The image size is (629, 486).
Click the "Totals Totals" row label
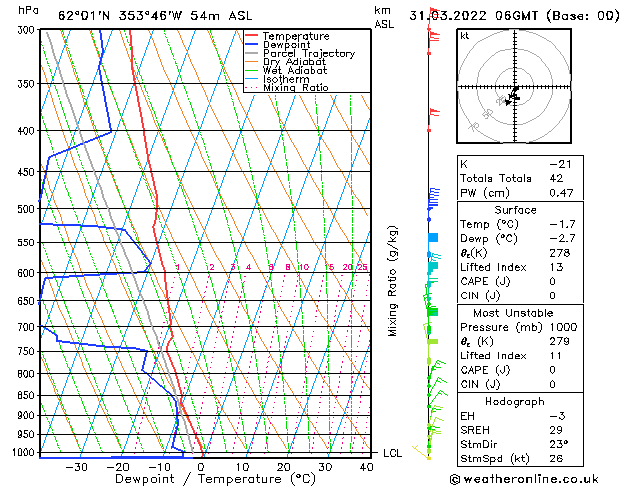[x=495, y=178]
